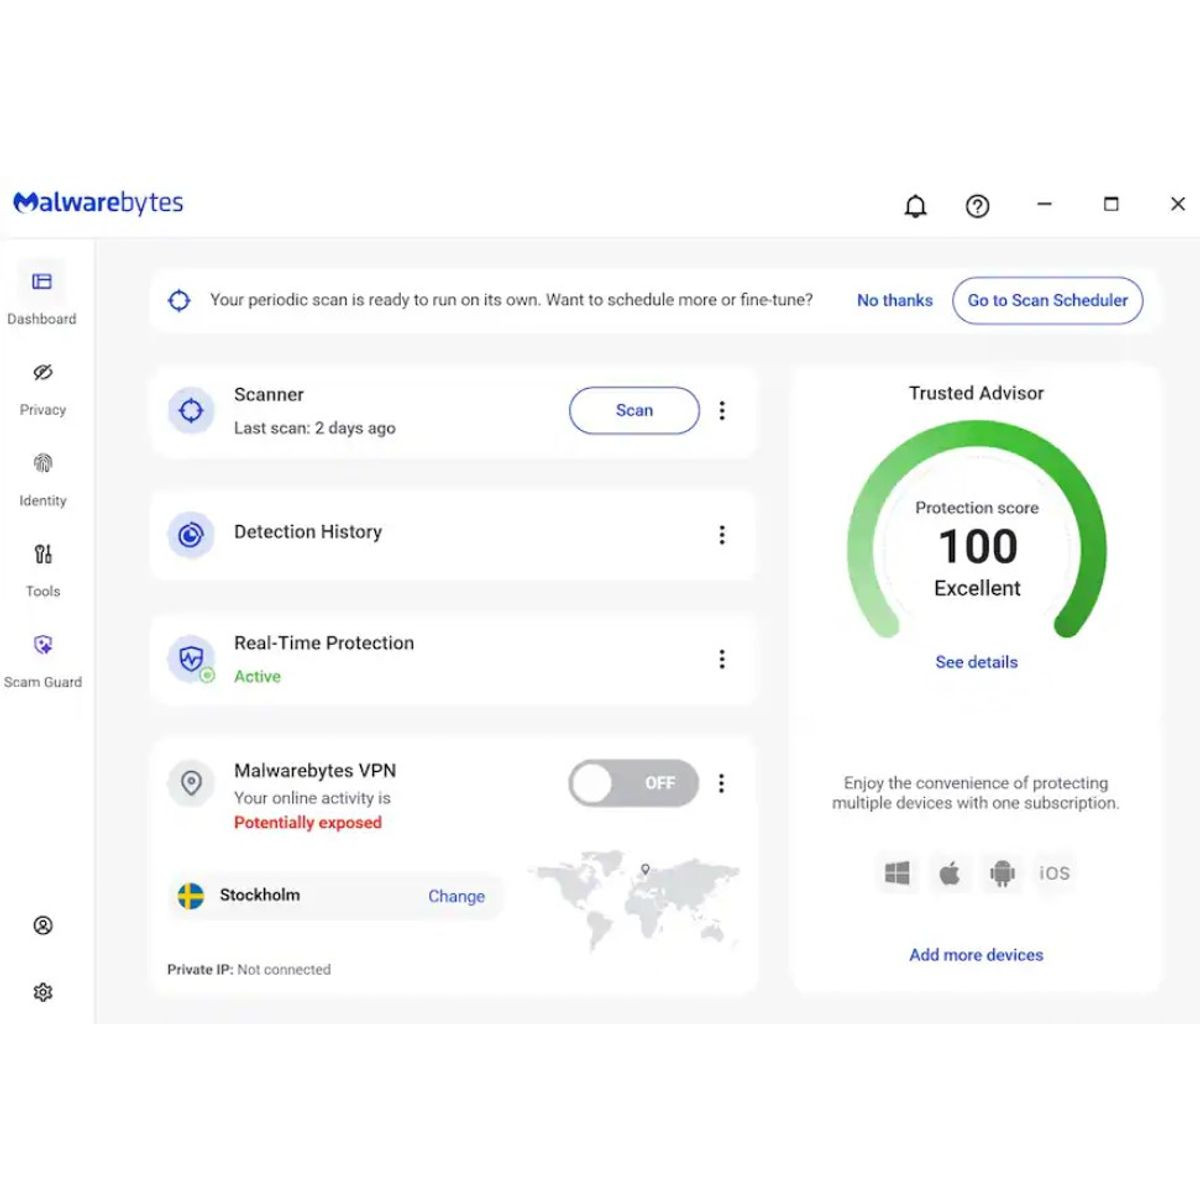
Task: Open Detection History more options menu
Action: [722, 535]
